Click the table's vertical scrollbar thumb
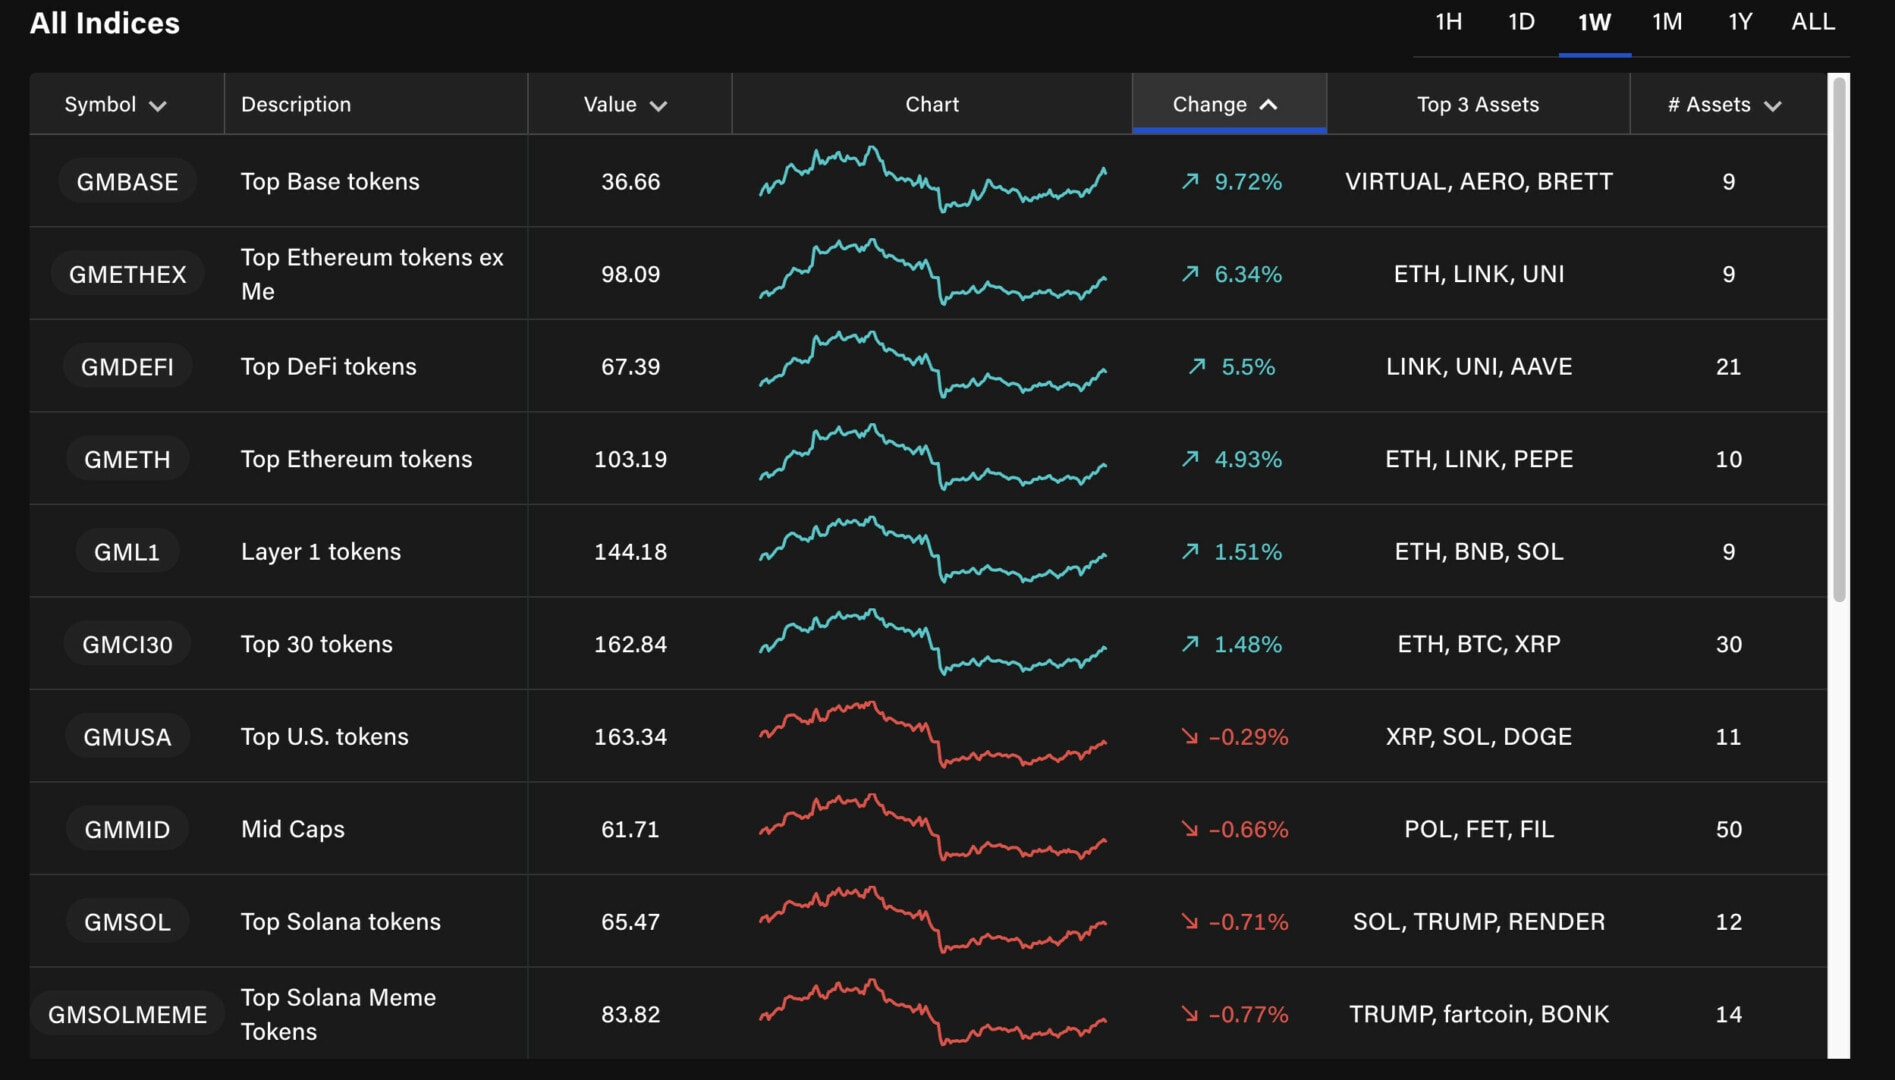 (x=1838, y=340)
